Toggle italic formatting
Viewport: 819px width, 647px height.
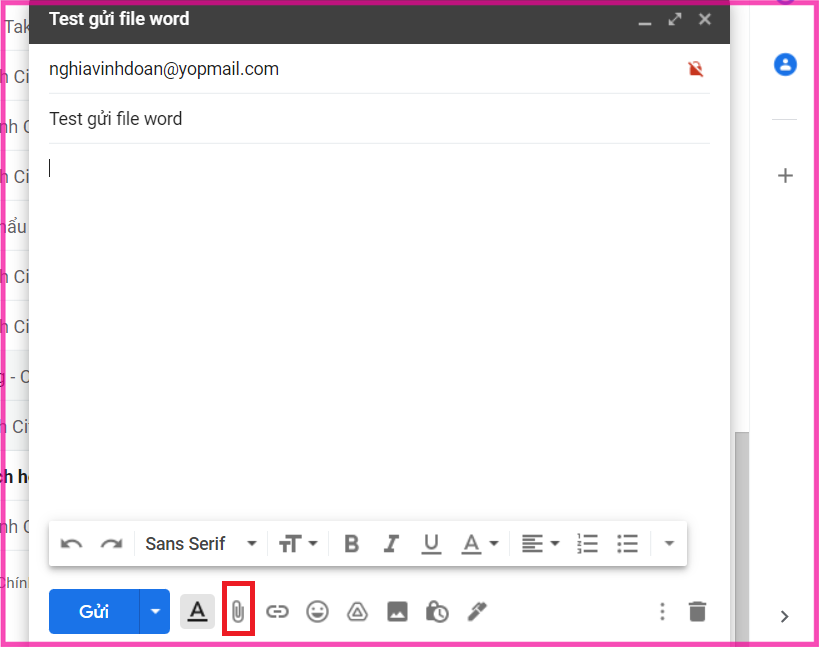pos(391,544)
